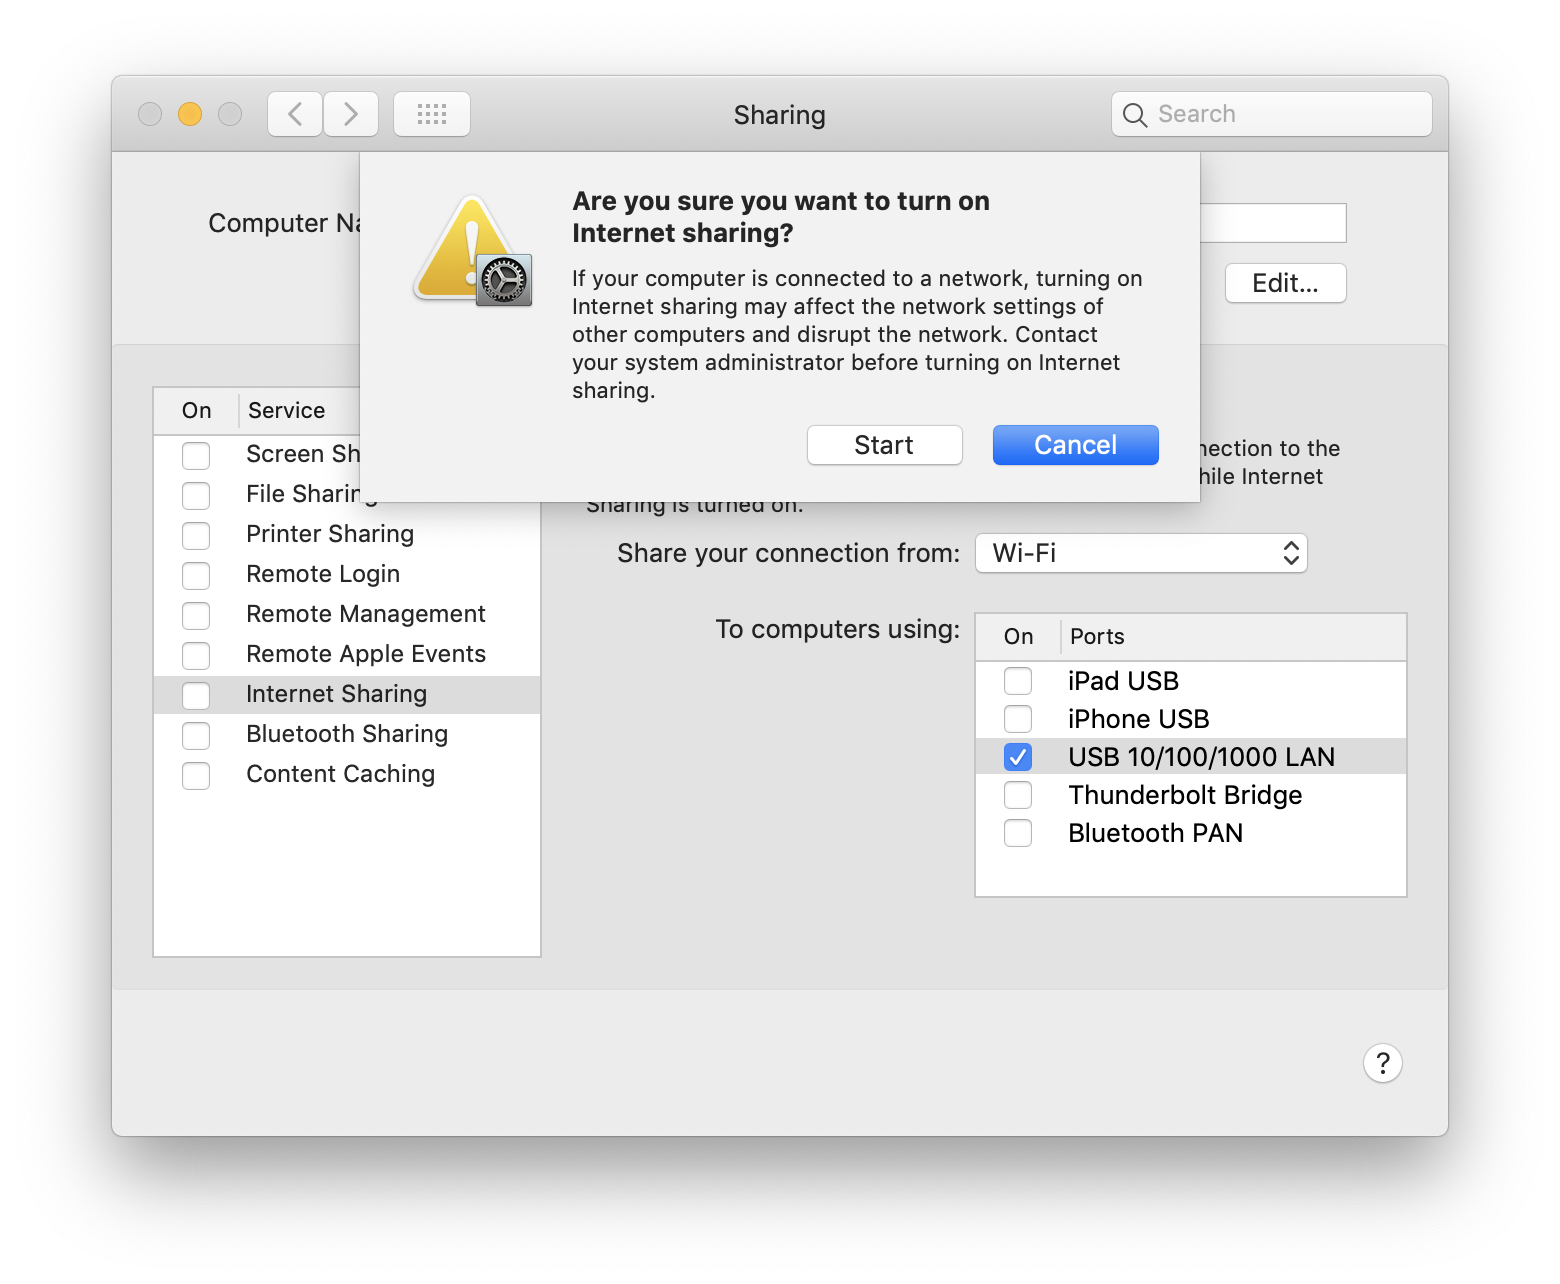Select the iPhone USB port row
1560x1284 pixels.
(x=1138, y=719)
